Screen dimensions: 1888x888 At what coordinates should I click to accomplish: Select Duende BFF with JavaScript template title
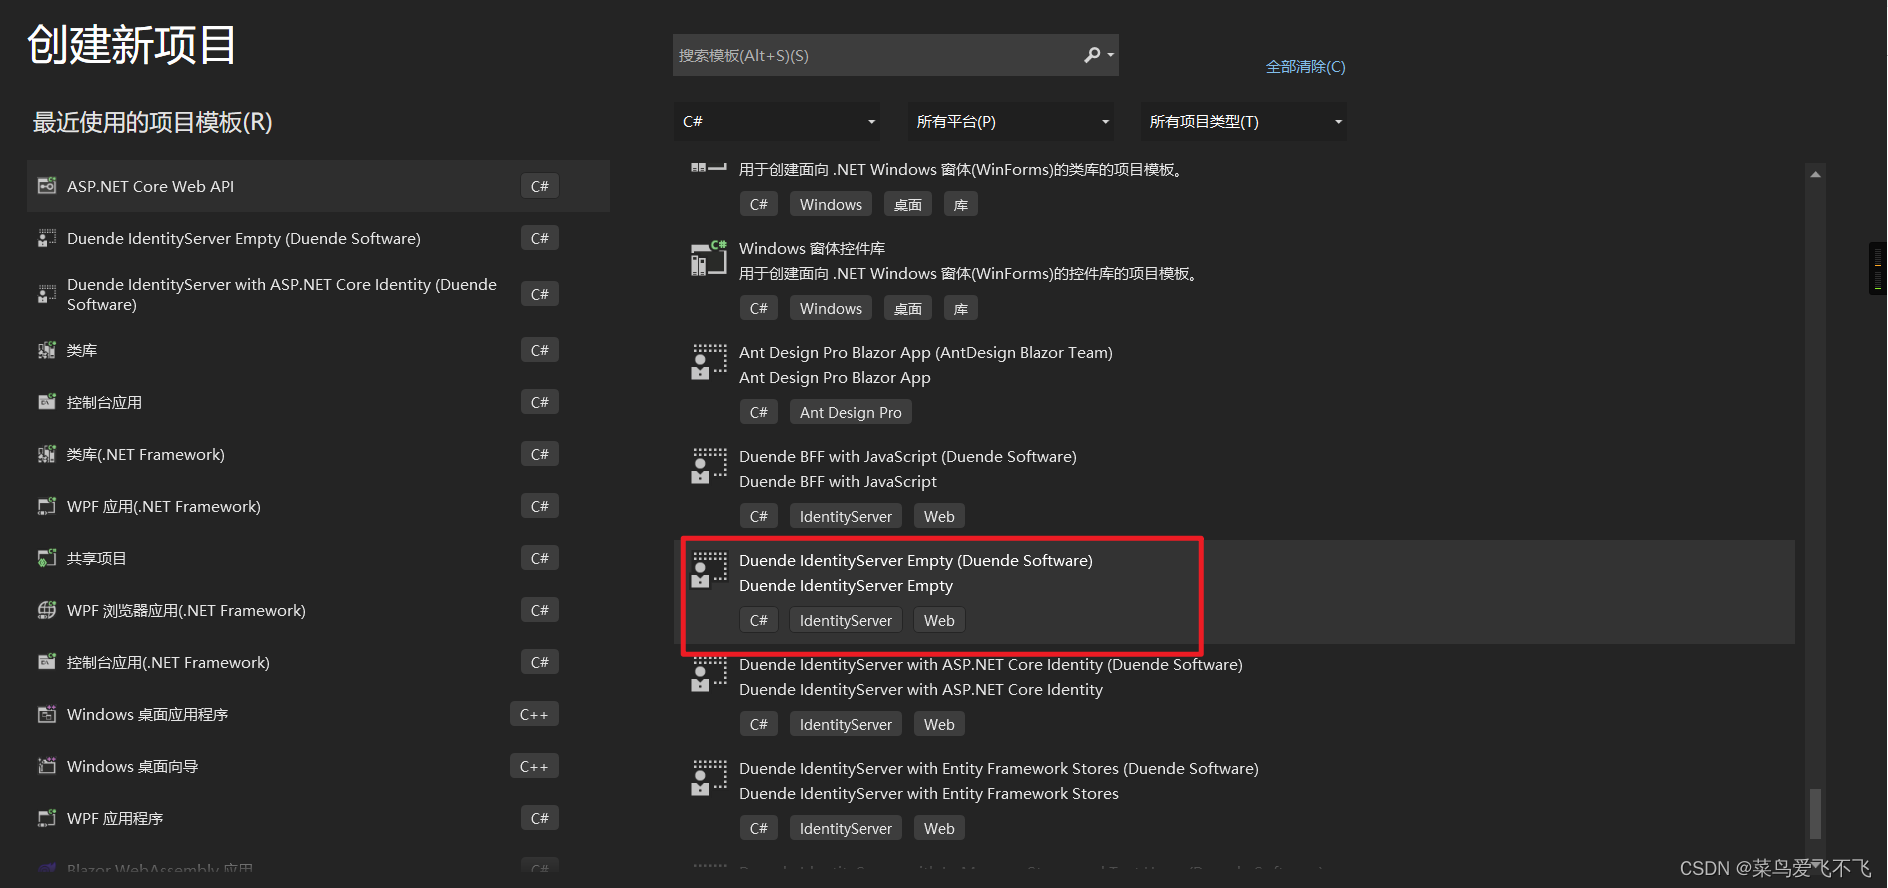tap(908, 456)
